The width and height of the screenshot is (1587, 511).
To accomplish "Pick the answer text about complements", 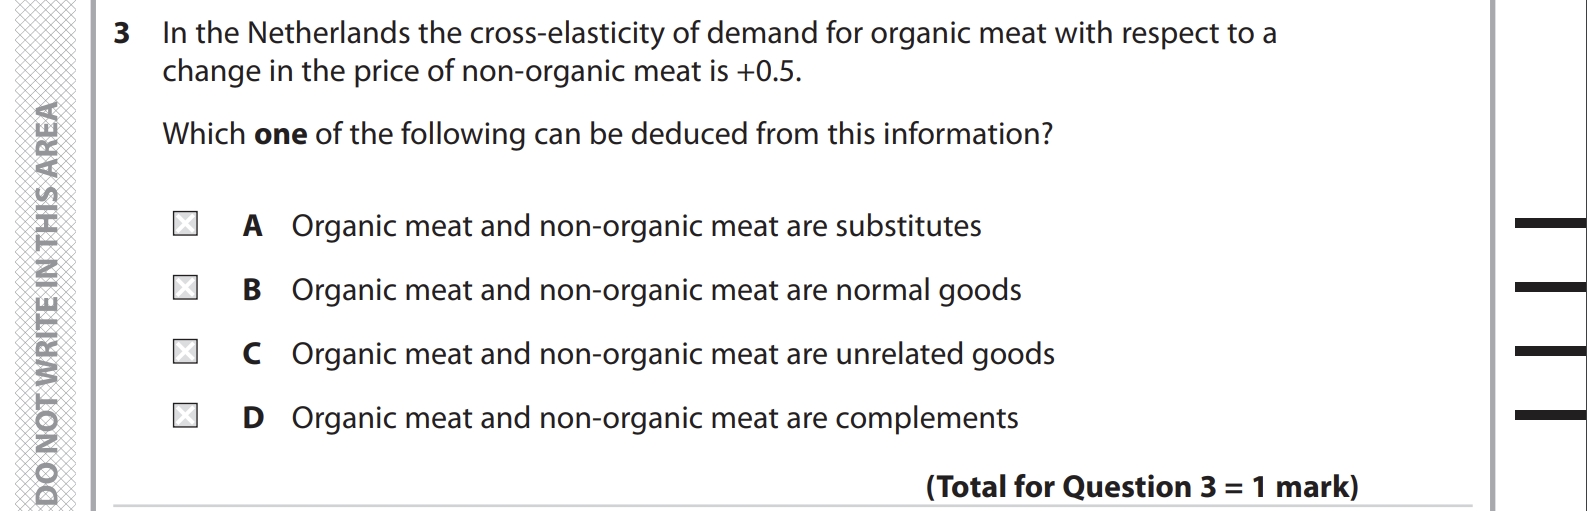I will (x=655, y=418).
